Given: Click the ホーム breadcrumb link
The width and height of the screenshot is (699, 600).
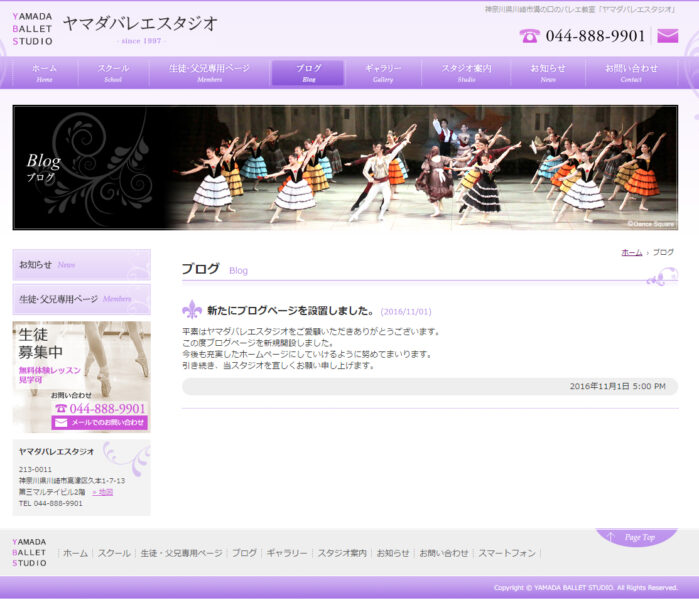Looking at the screenshot, I should 632,252.
